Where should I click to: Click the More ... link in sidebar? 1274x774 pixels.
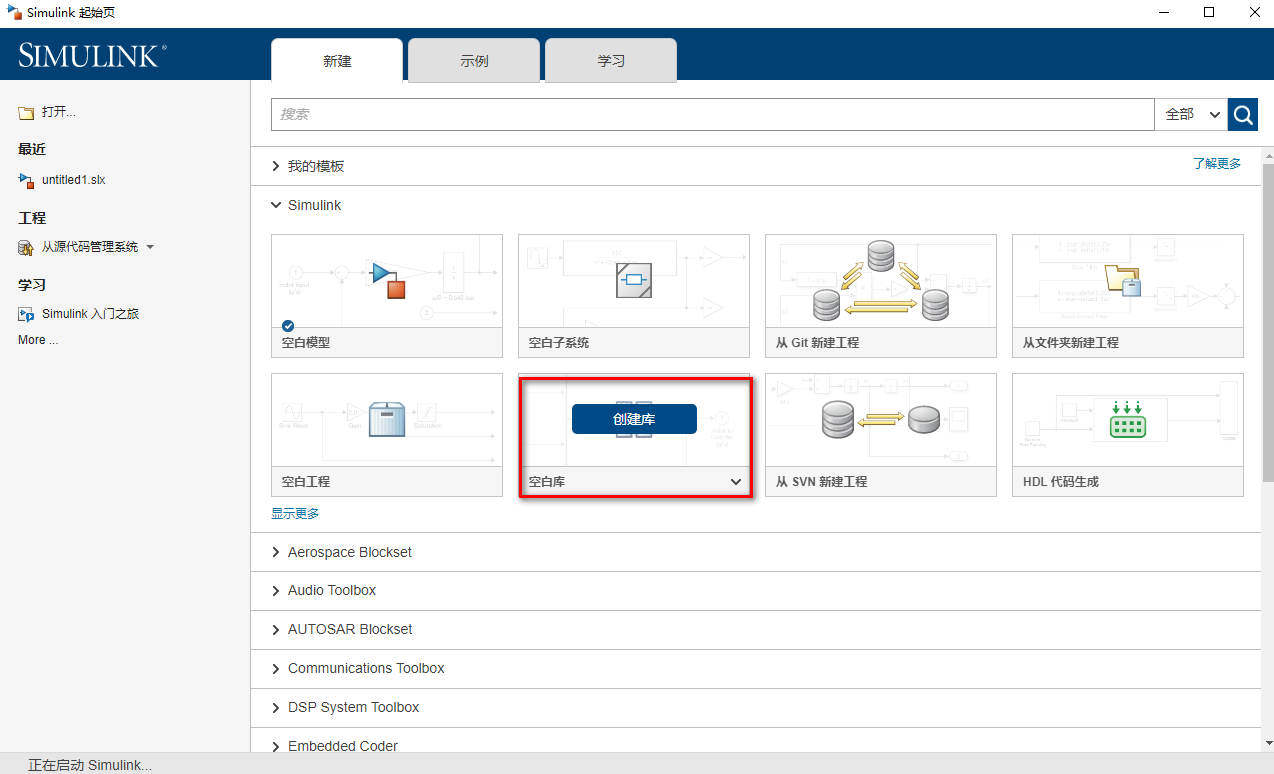(x=38, y=340)
